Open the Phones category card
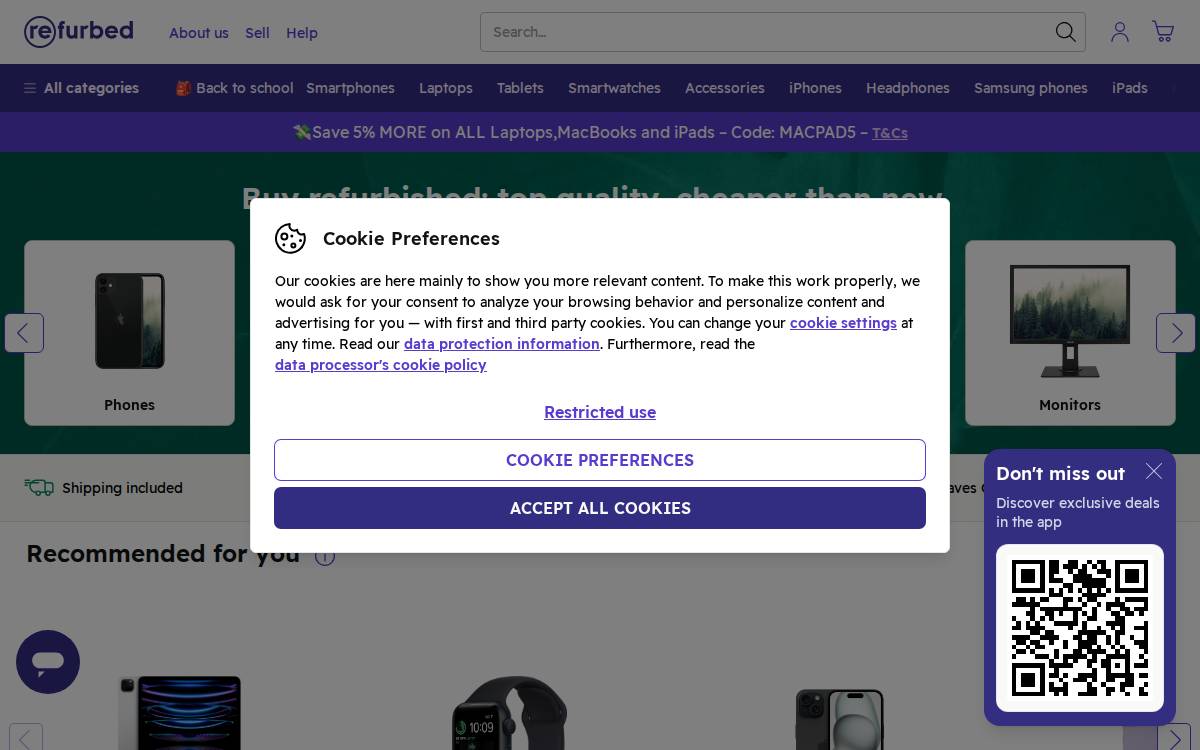Image resolution: width=1200 pixels, height=750 pixels. pyautogui.click(x=130, y=333)
